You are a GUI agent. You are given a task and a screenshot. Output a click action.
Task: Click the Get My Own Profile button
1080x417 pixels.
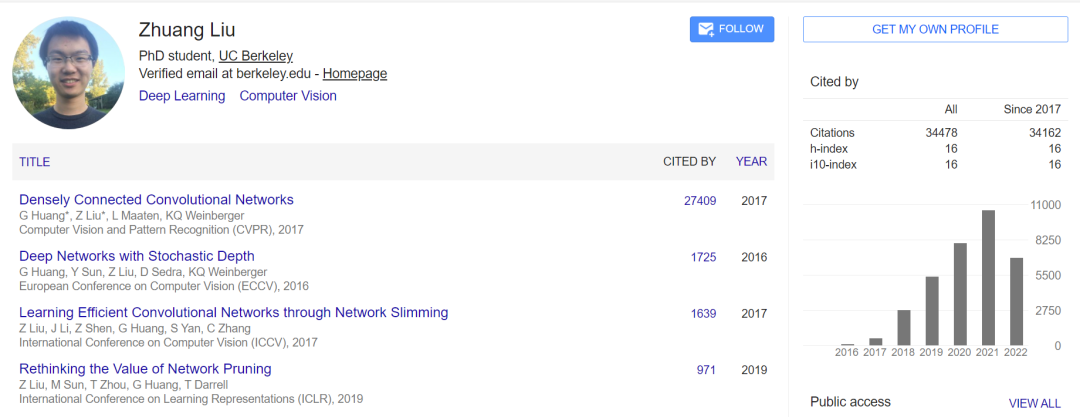click(x=935, y=29)
